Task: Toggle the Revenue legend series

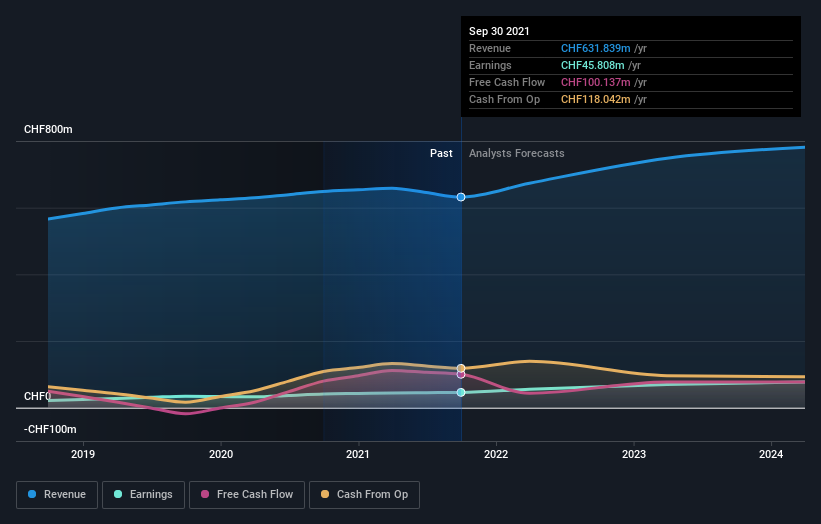Action: (x=57, y=495)
